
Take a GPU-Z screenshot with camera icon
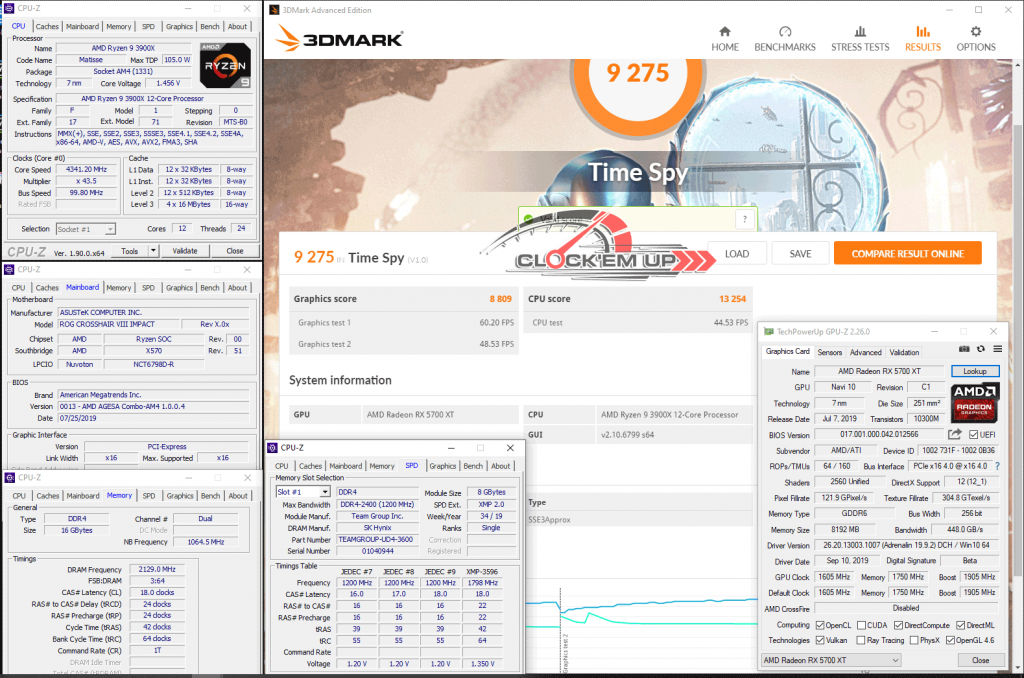964,348
